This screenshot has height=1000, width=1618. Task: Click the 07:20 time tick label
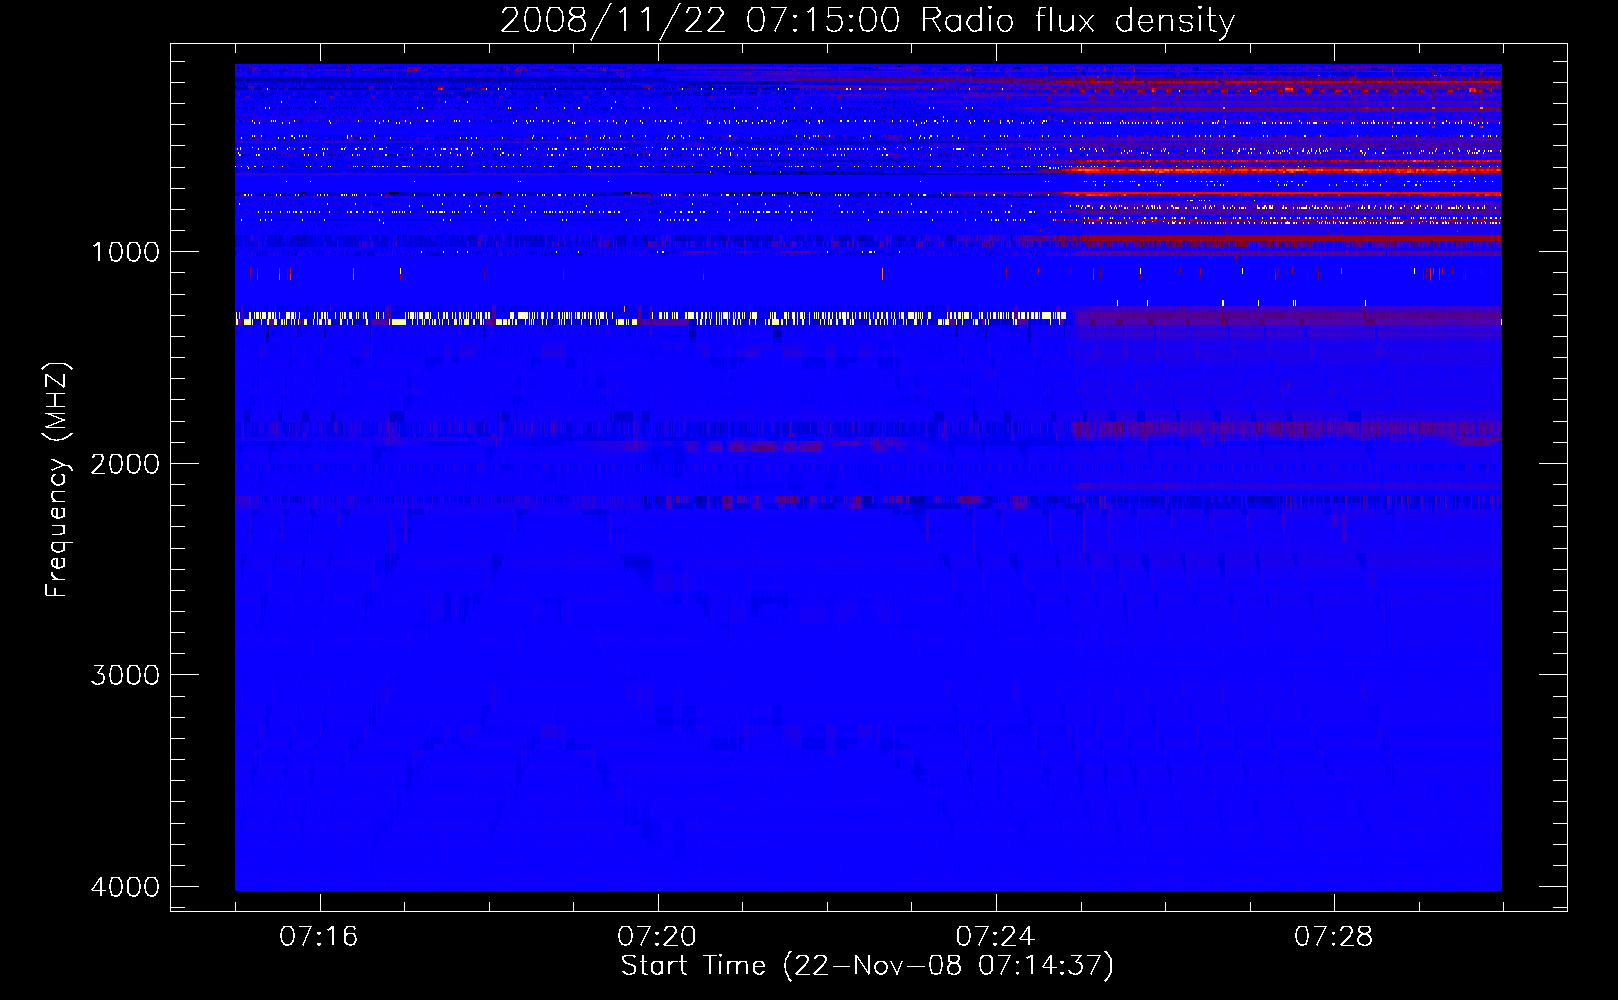657,936
